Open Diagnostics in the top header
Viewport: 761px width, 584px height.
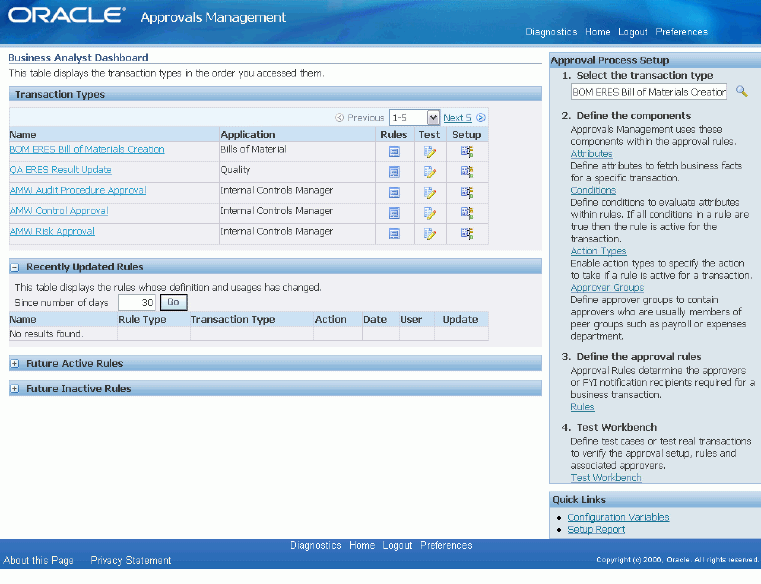click(551, 32)
